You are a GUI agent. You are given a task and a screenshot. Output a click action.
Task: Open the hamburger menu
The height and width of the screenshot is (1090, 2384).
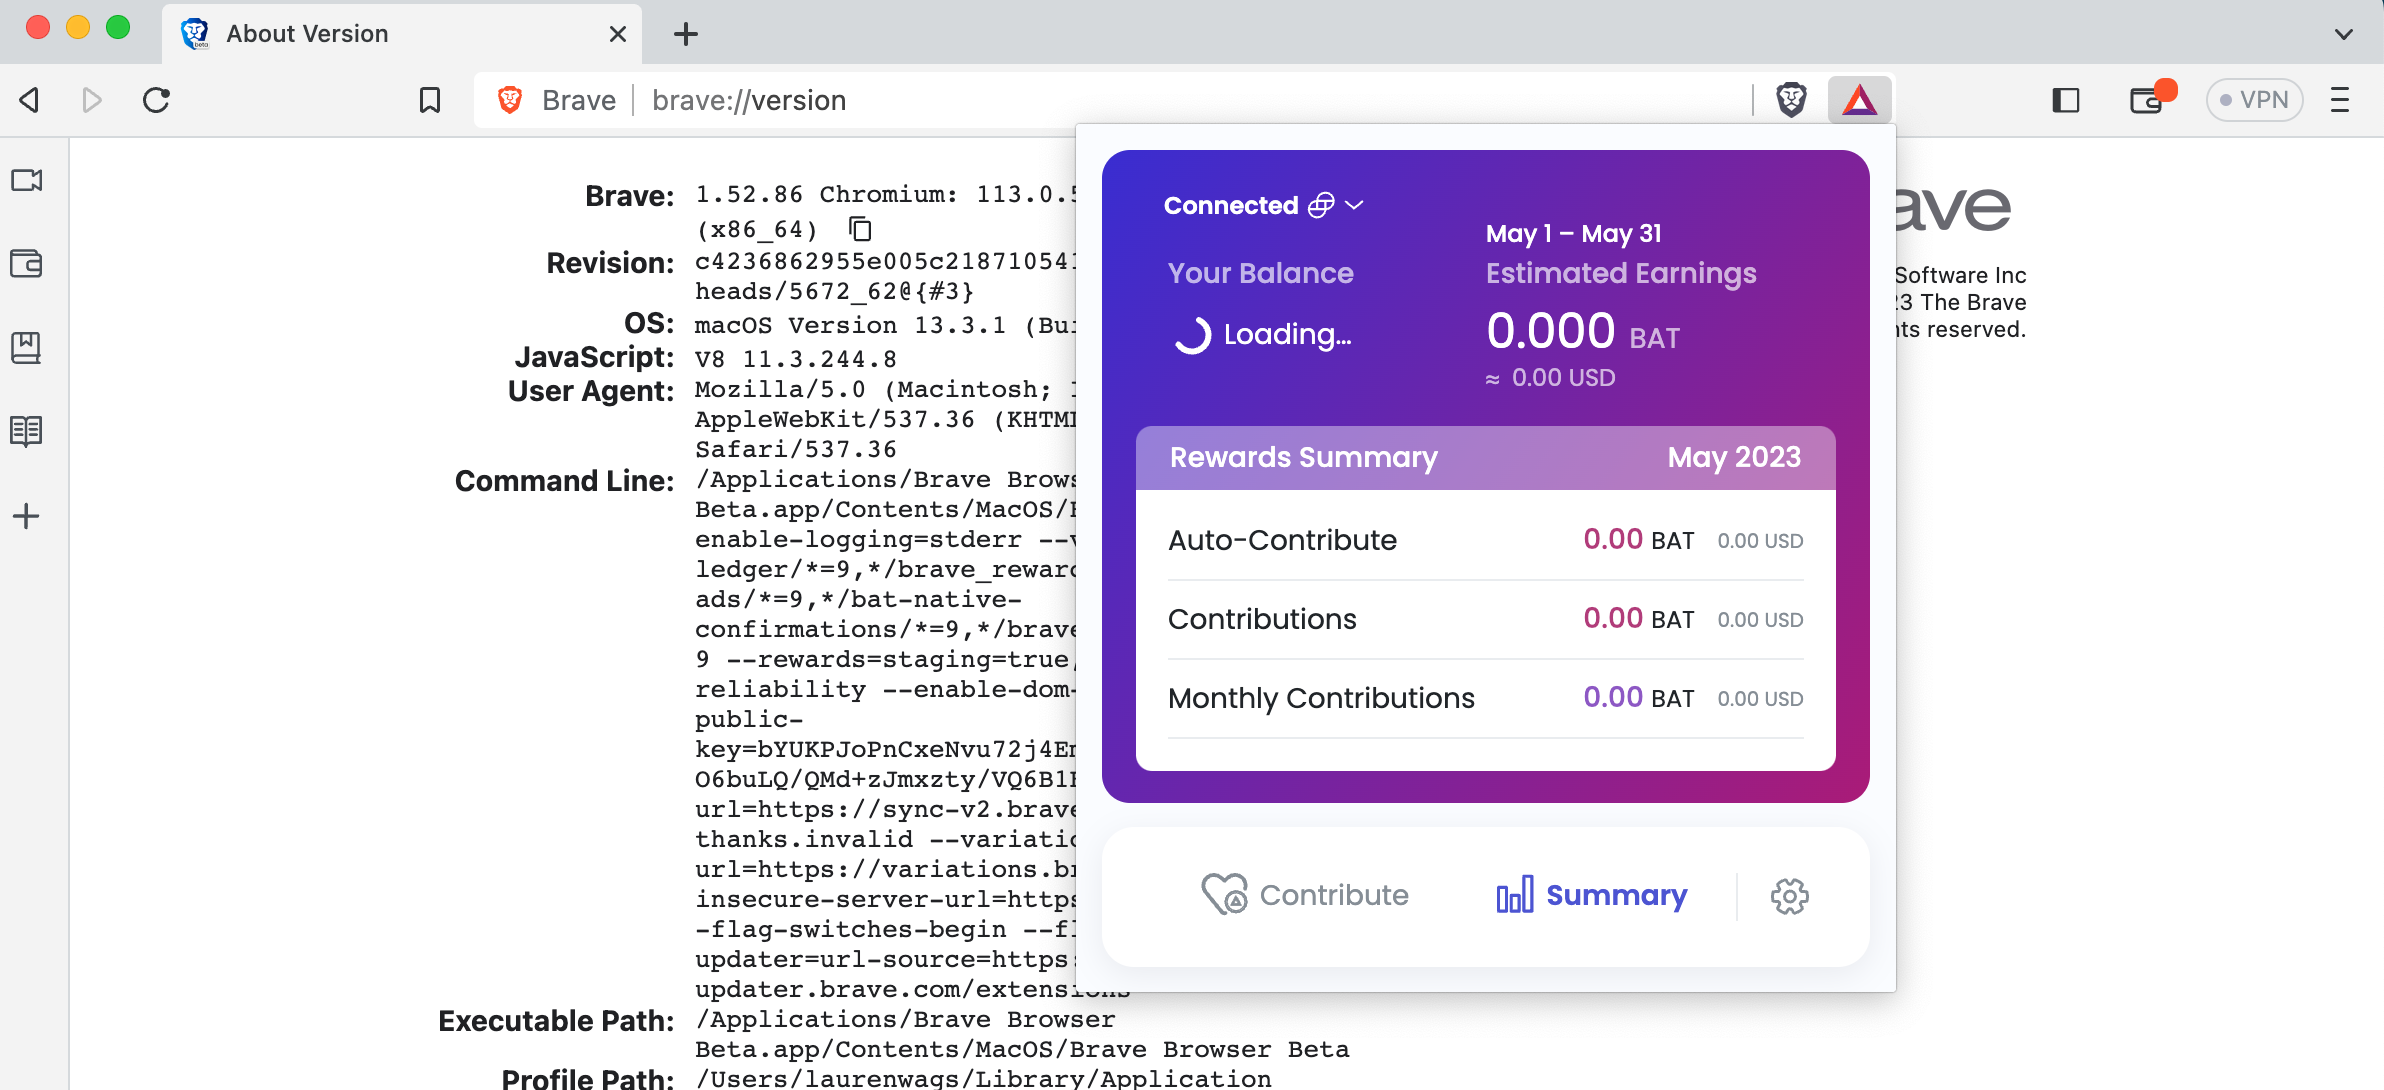[2341, 100]
